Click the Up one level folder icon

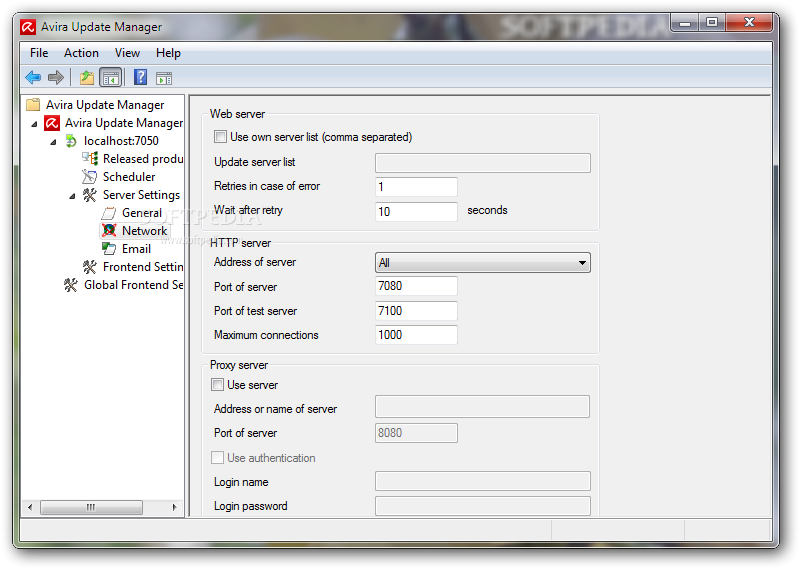click(x=87, y=78)
